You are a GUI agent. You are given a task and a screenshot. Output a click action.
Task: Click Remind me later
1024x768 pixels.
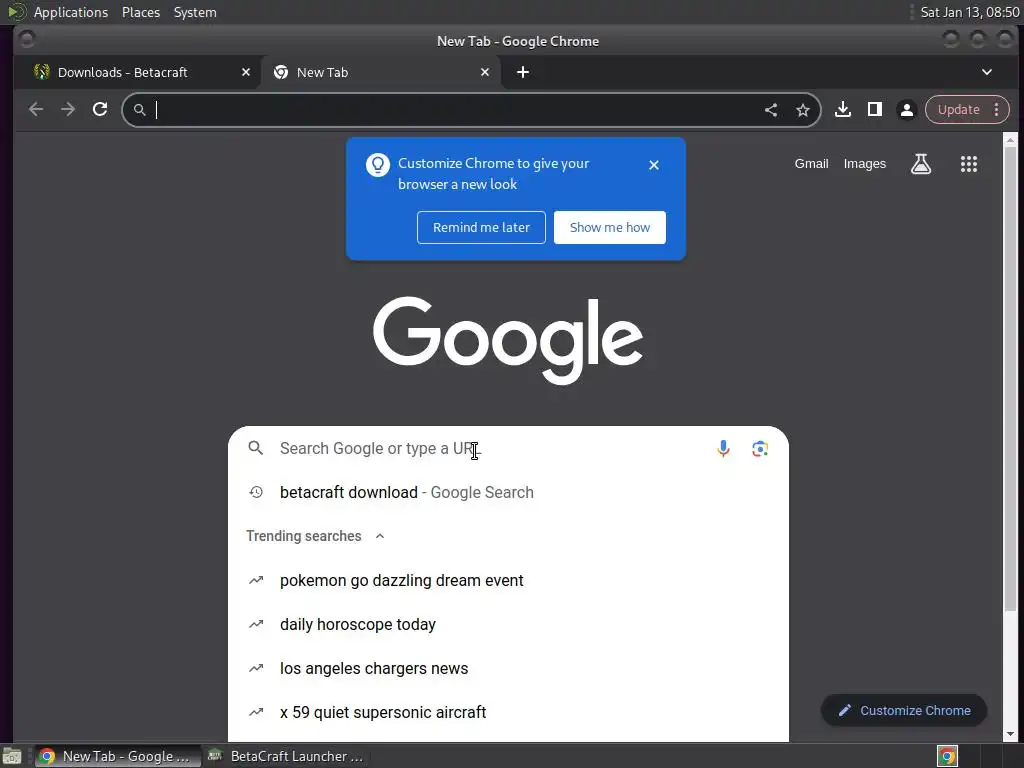(481, 227)
